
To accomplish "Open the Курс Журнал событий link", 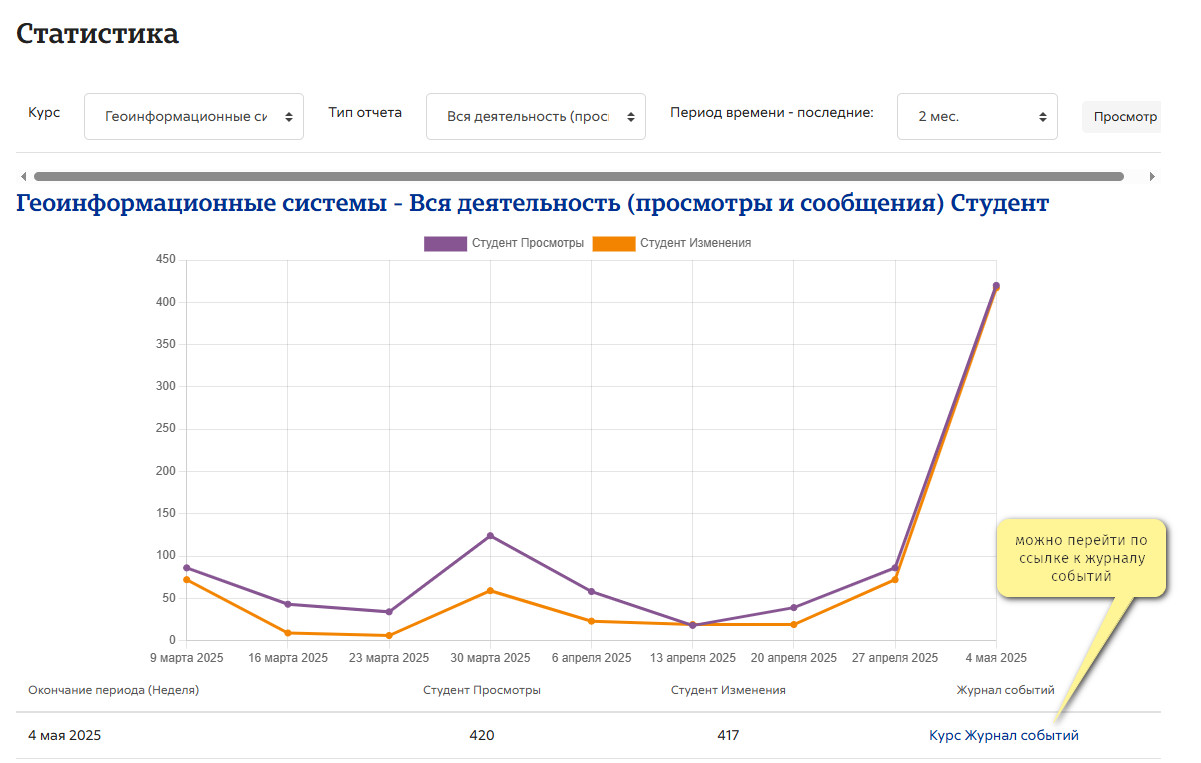I will [x=1004, y=735].
